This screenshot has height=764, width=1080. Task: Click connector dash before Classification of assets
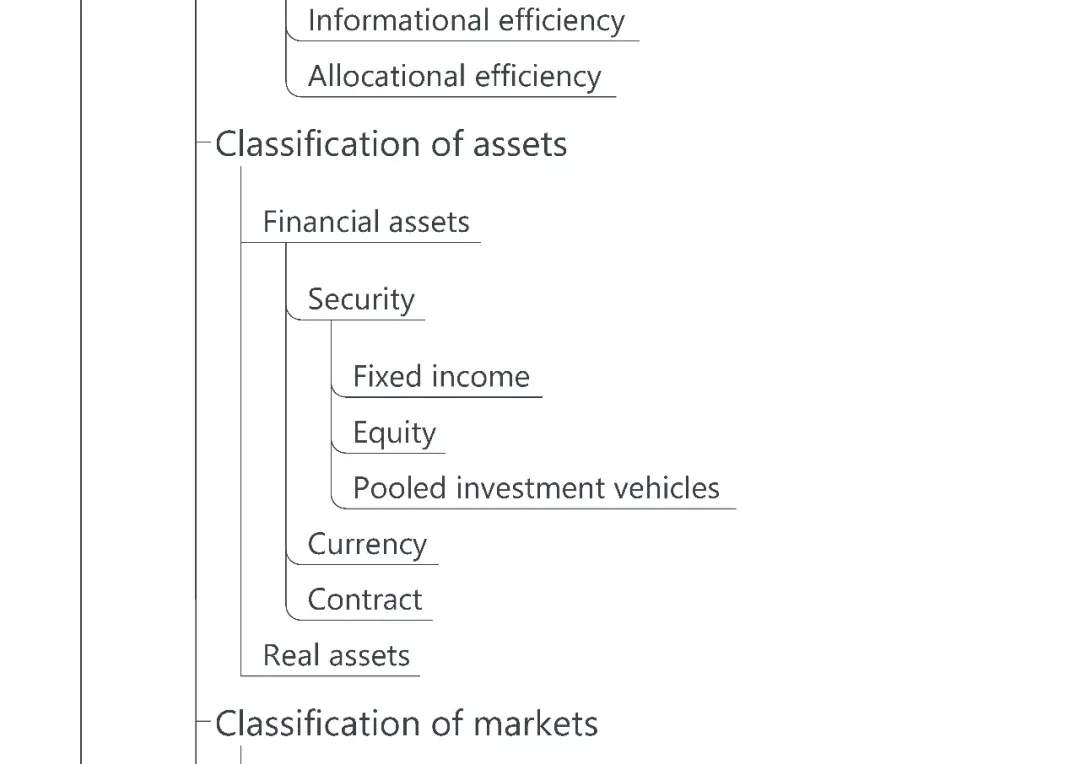click(x=205, y=142)
